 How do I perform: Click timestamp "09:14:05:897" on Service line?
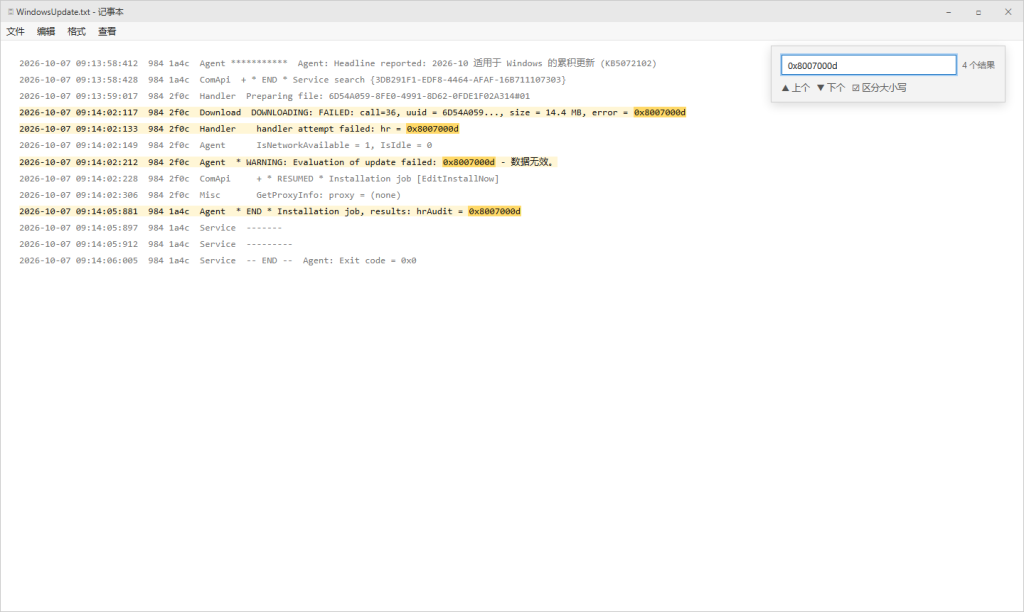pyautogui.click(x=106, y=227)
